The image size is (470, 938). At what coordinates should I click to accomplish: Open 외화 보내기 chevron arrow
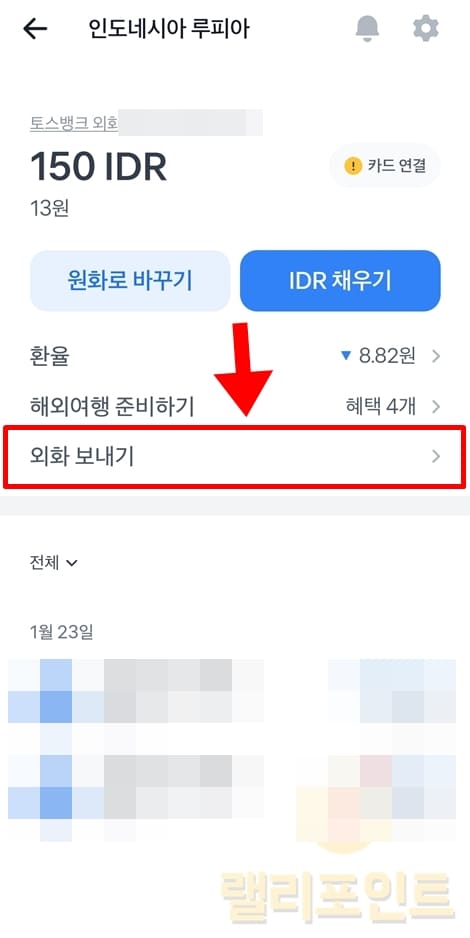click(436, 456)
